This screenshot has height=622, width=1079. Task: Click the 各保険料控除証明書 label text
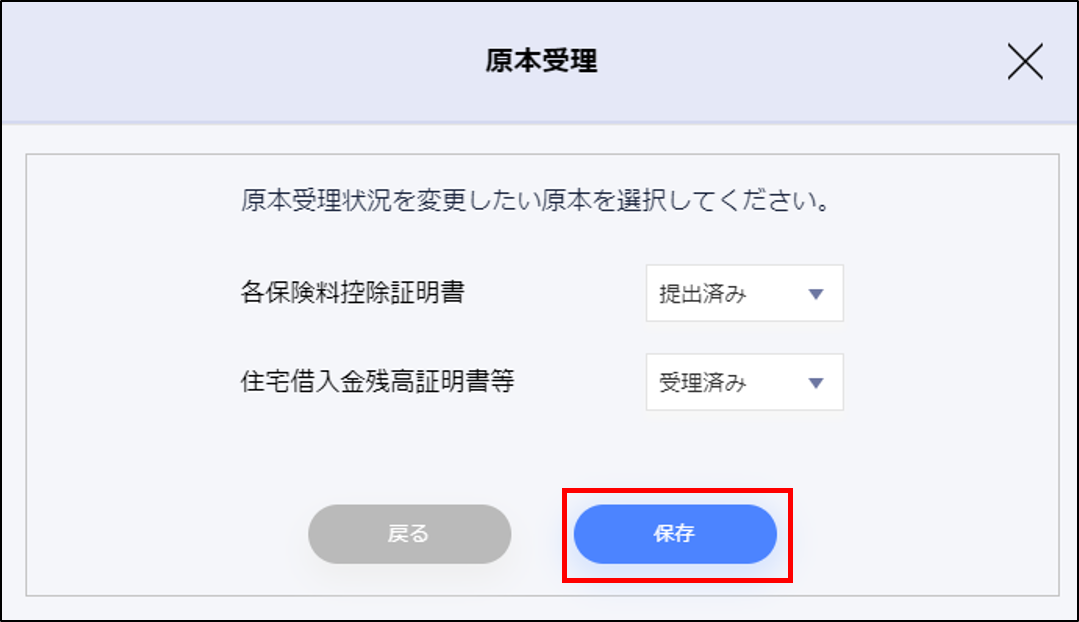(x=352, y=292)
